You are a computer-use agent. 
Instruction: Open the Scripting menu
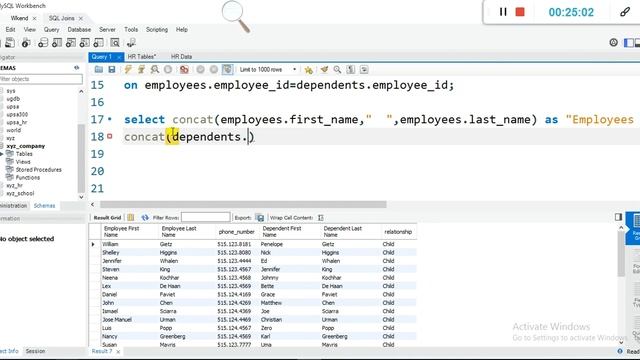click(157, 29)
